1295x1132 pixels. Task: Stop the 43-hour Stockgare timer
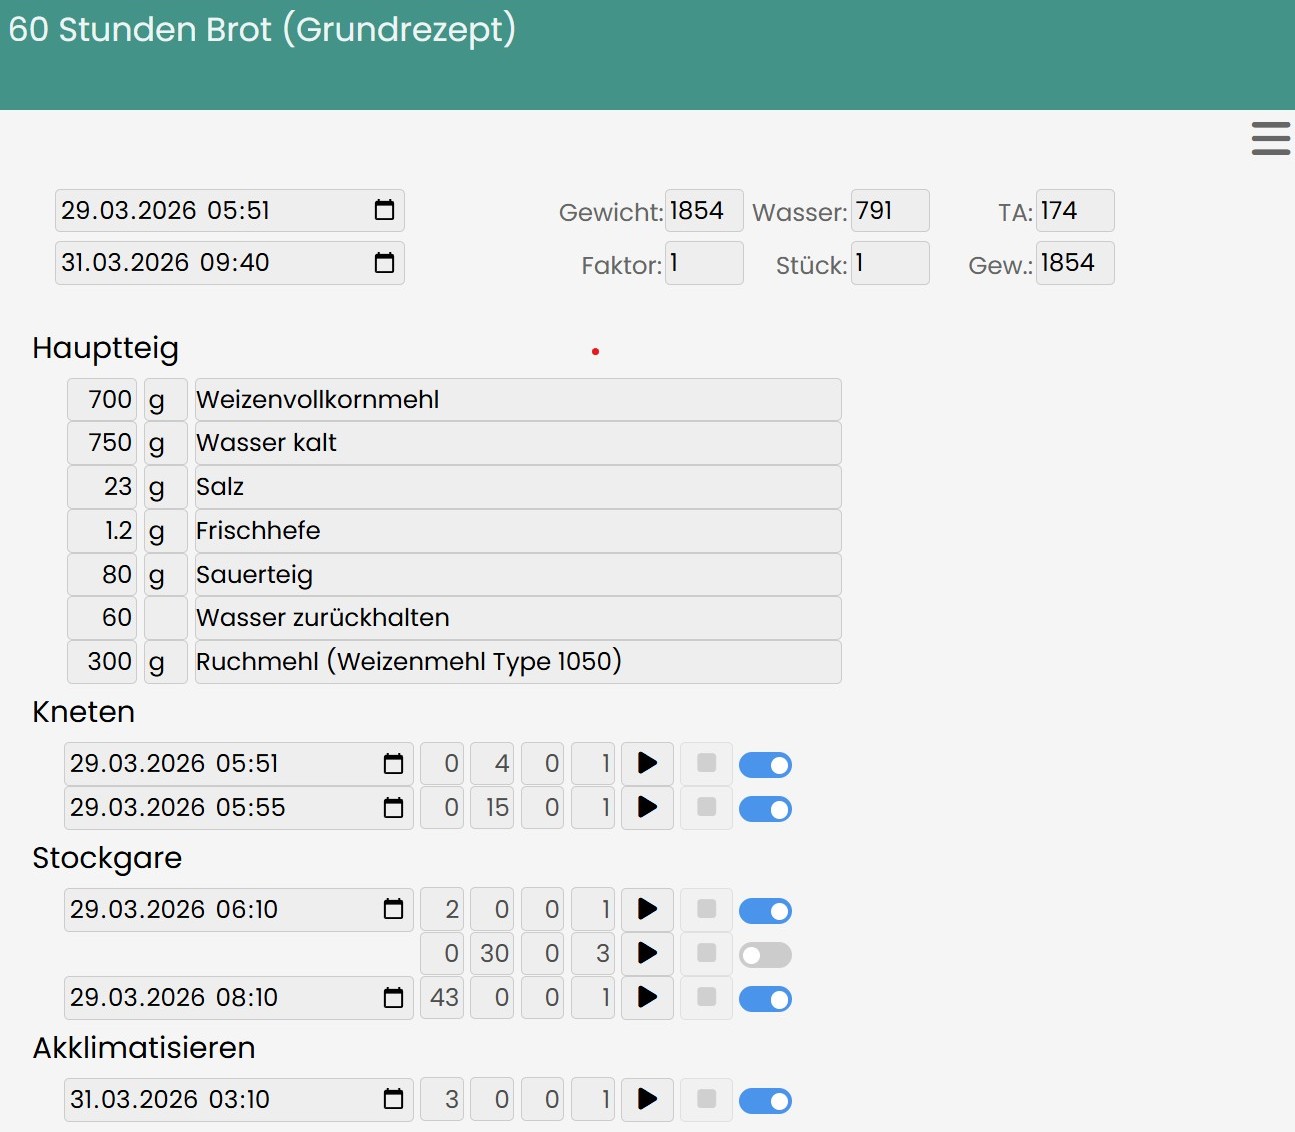706,998
